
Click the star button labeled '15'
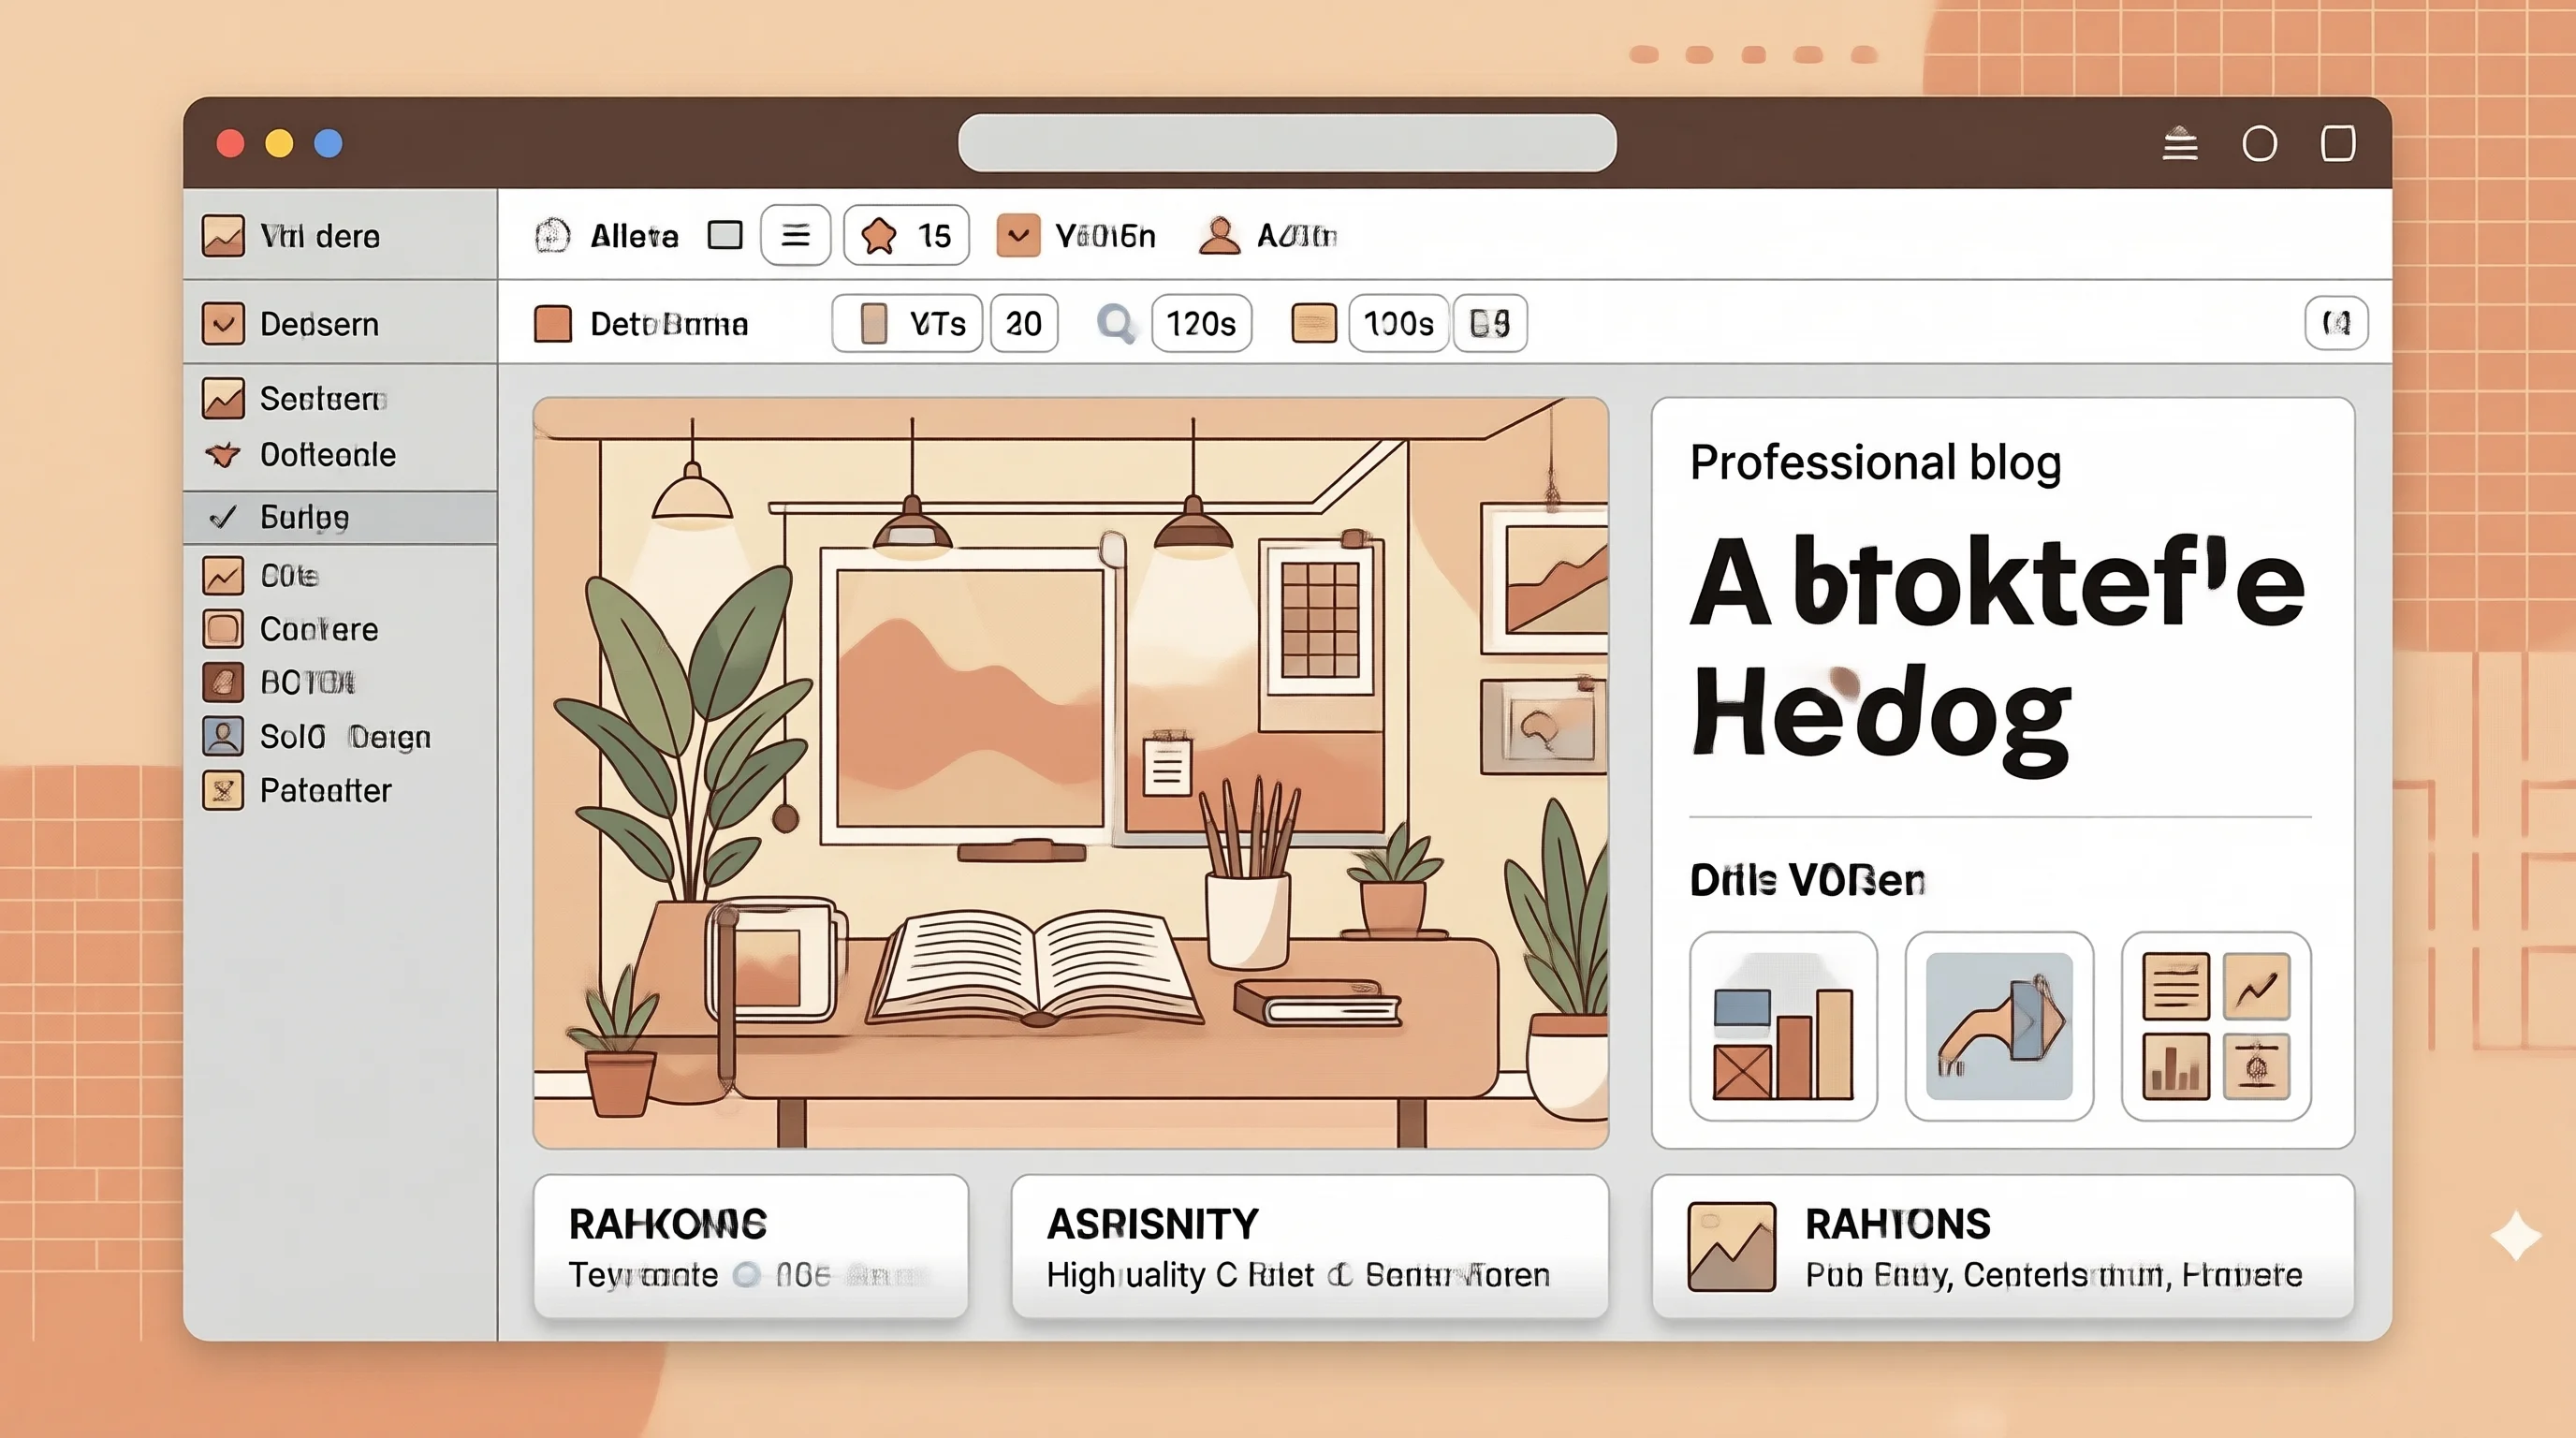(906, 235)
